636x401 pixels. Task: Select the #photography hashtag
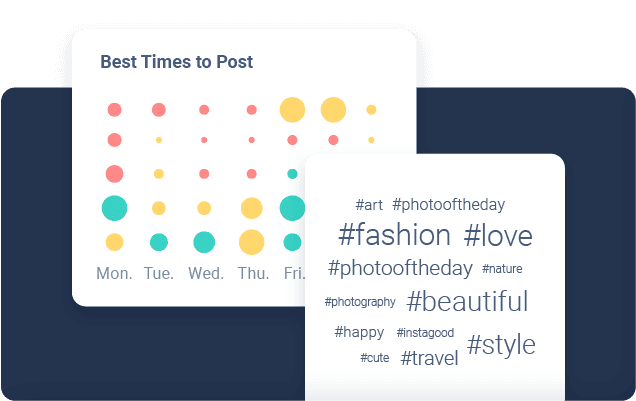point(360,301)
